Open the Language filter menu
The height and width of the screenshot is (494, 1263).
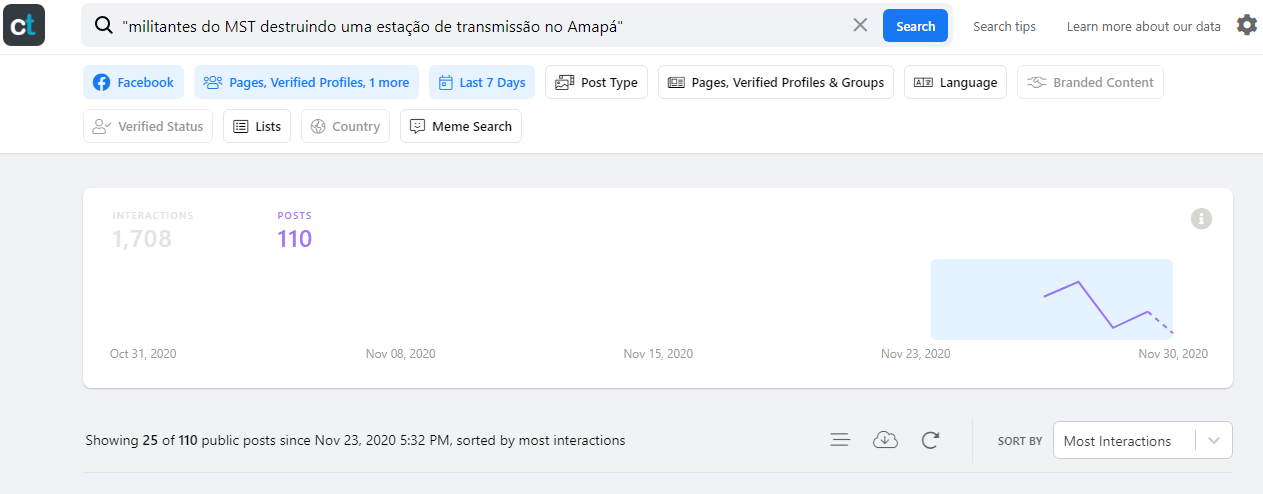coord(955,83)
